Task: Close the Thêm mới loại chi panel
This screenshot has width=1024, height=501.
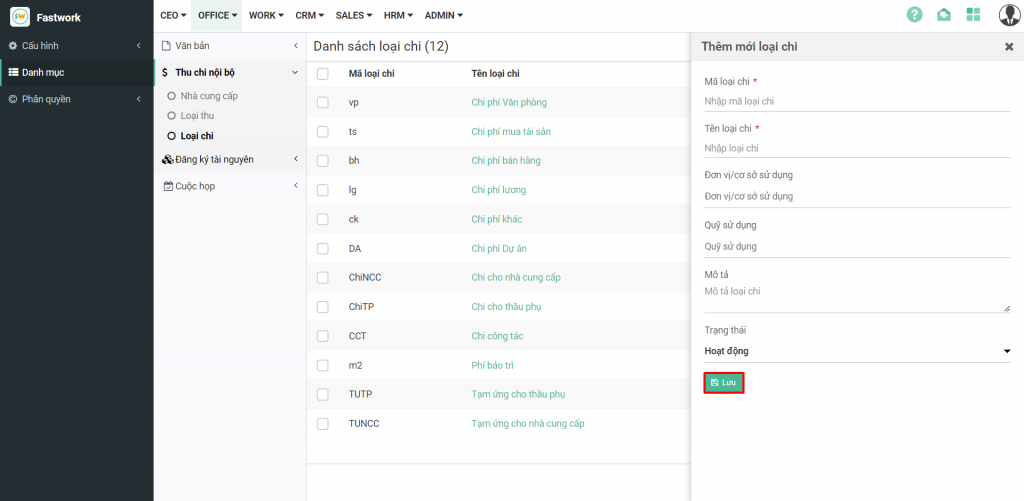Action: (x=1008, y=47)
